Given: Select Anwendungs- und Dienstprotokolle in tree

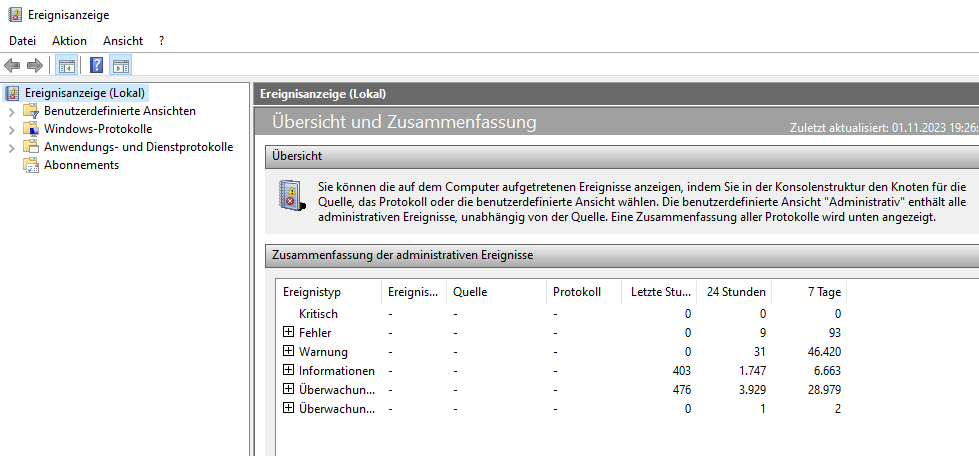Looking at the screenshot, I should (139, 147).
